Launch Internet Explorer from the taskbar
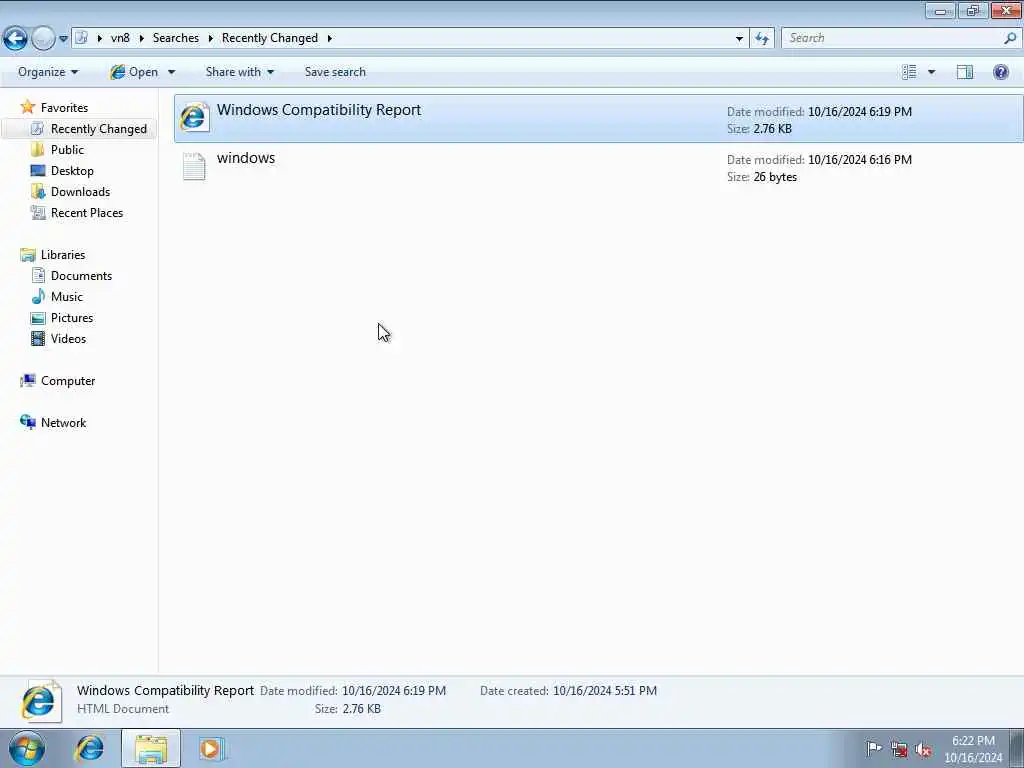Image resolution: width=1024 pixels, height=768 pixels. (x=89, y=748)
